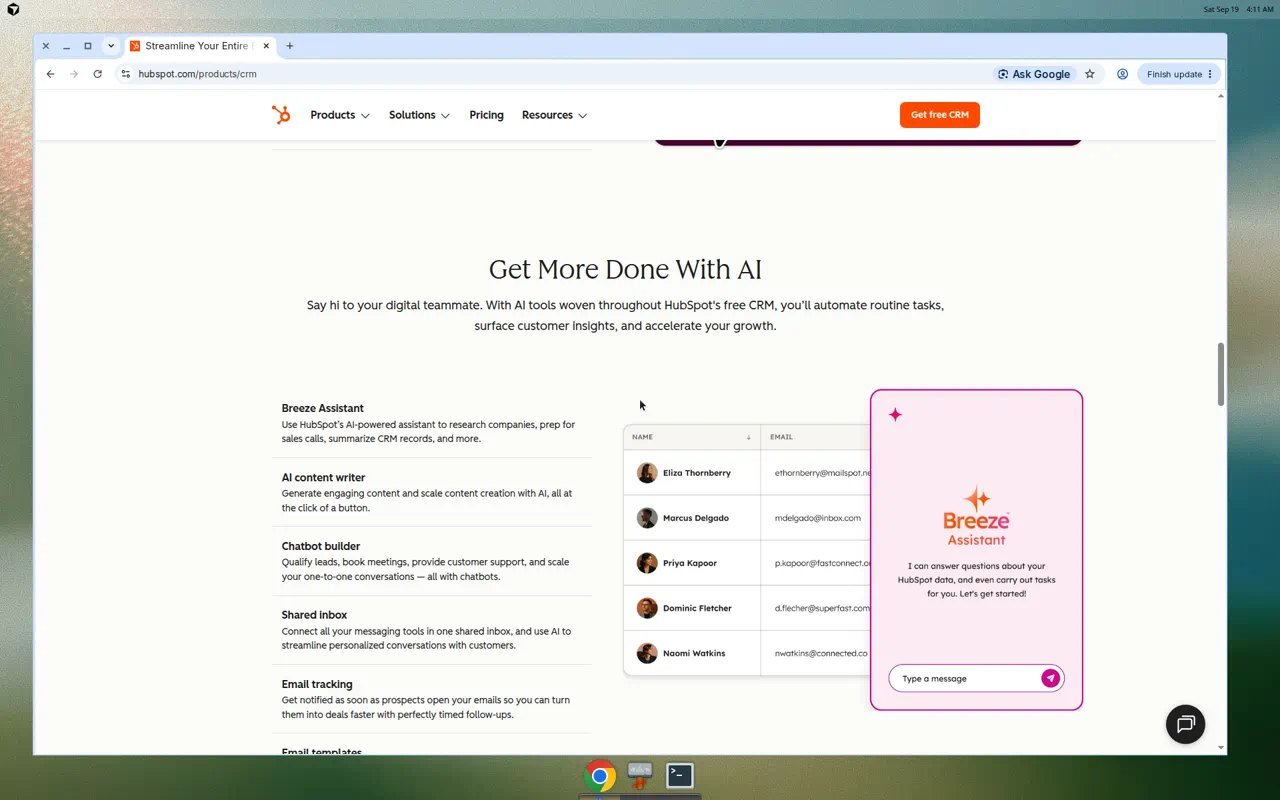Click the browser back arrow
Image resolution: width=1280 pixels, height=800 pixels.
coord(51,74)
